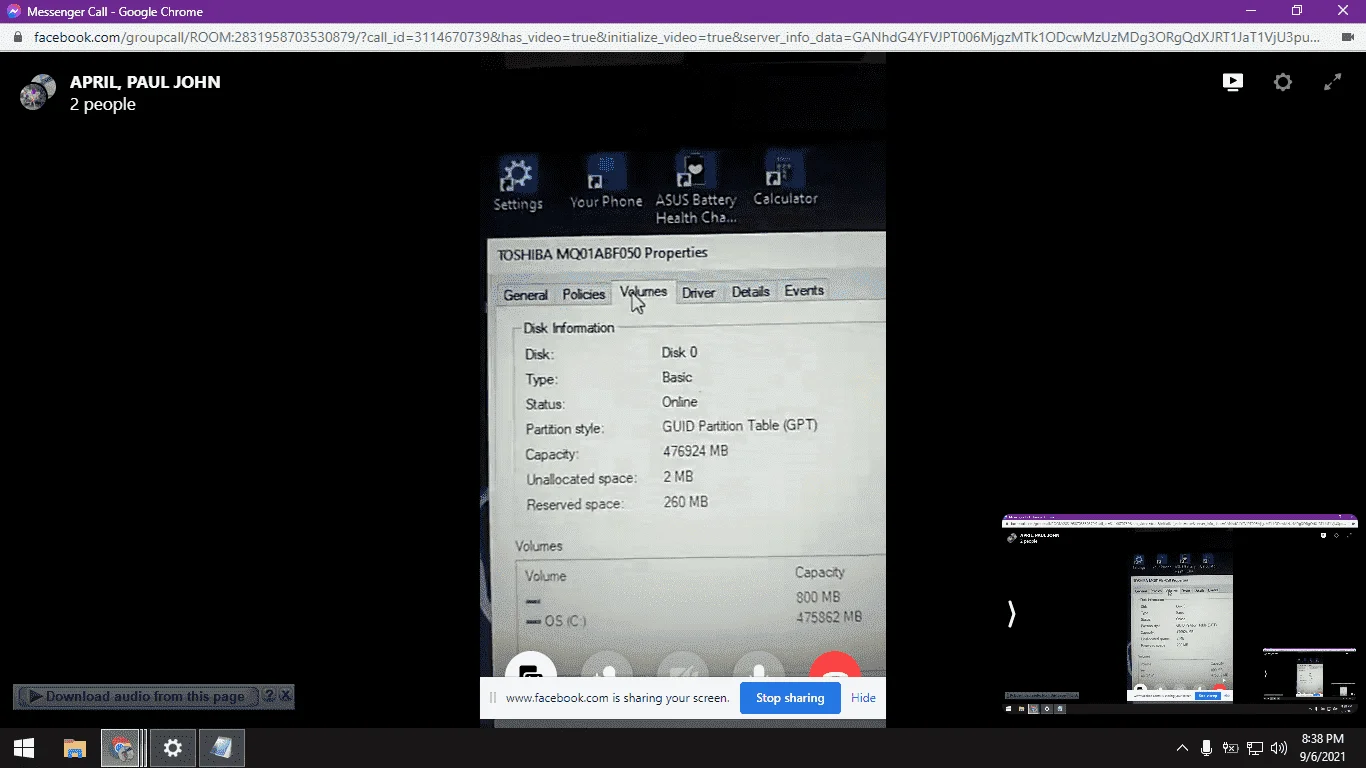Expand the call to full screen

pos(1333,83)
